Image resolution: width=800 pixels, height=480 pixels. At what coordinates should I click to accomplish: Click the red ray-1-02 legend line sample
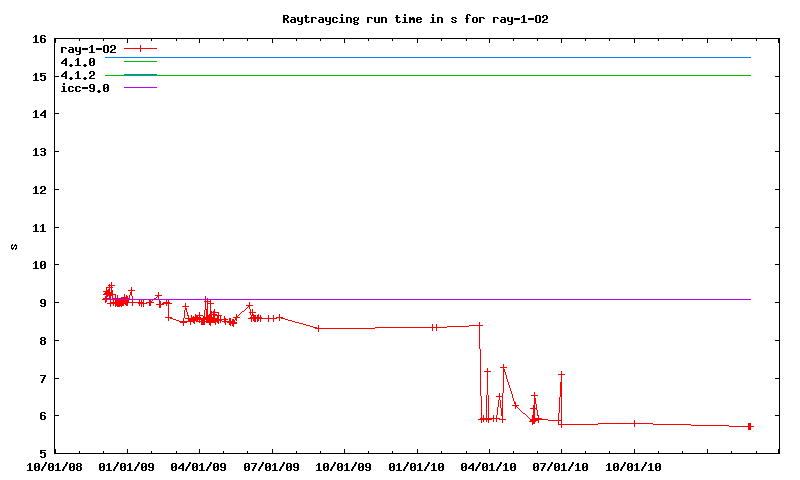click(x=141, y=48)
